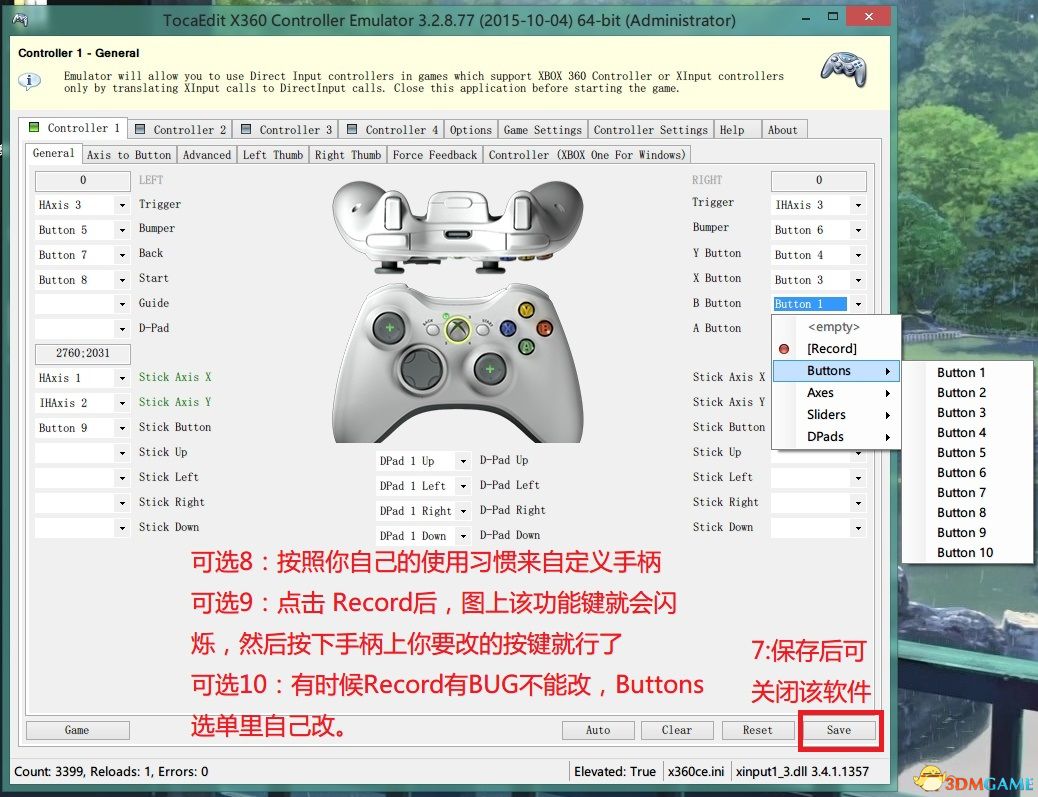
Task: Click the Clear button
Action: click(677, 730)
